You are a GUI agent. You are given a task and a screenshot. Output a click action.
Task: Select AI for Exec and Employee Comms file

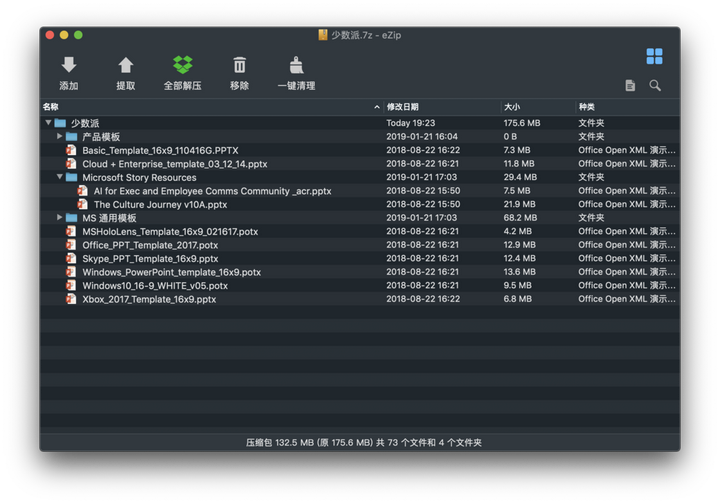click(360, 190)
